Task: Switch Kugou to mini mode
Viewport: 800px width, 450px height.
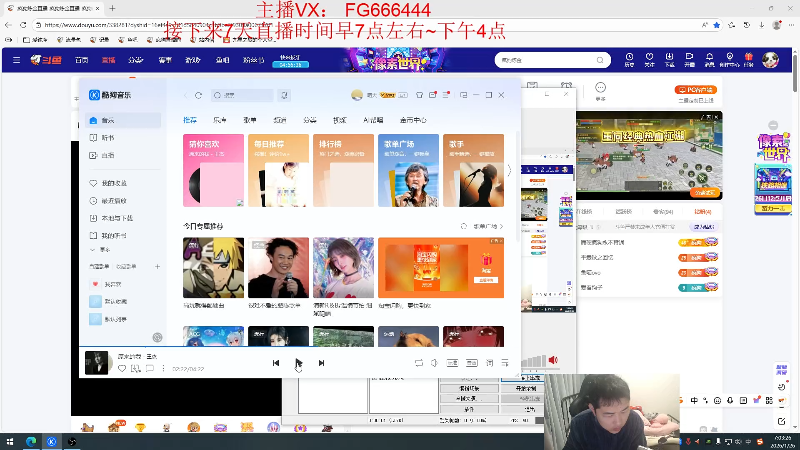Action: (463, 95)
